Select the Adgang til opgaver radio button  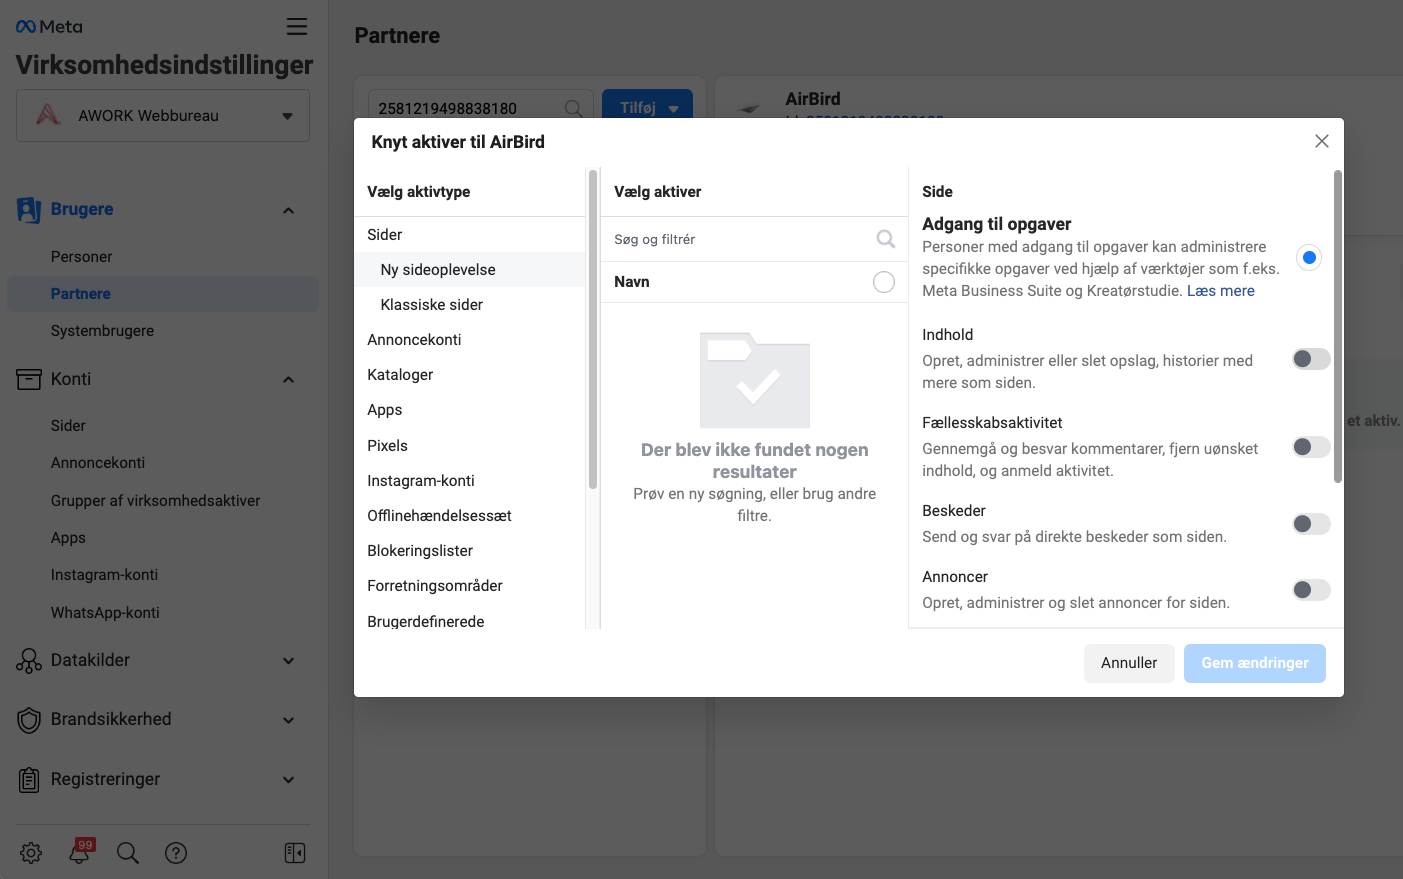point(1309,258)
